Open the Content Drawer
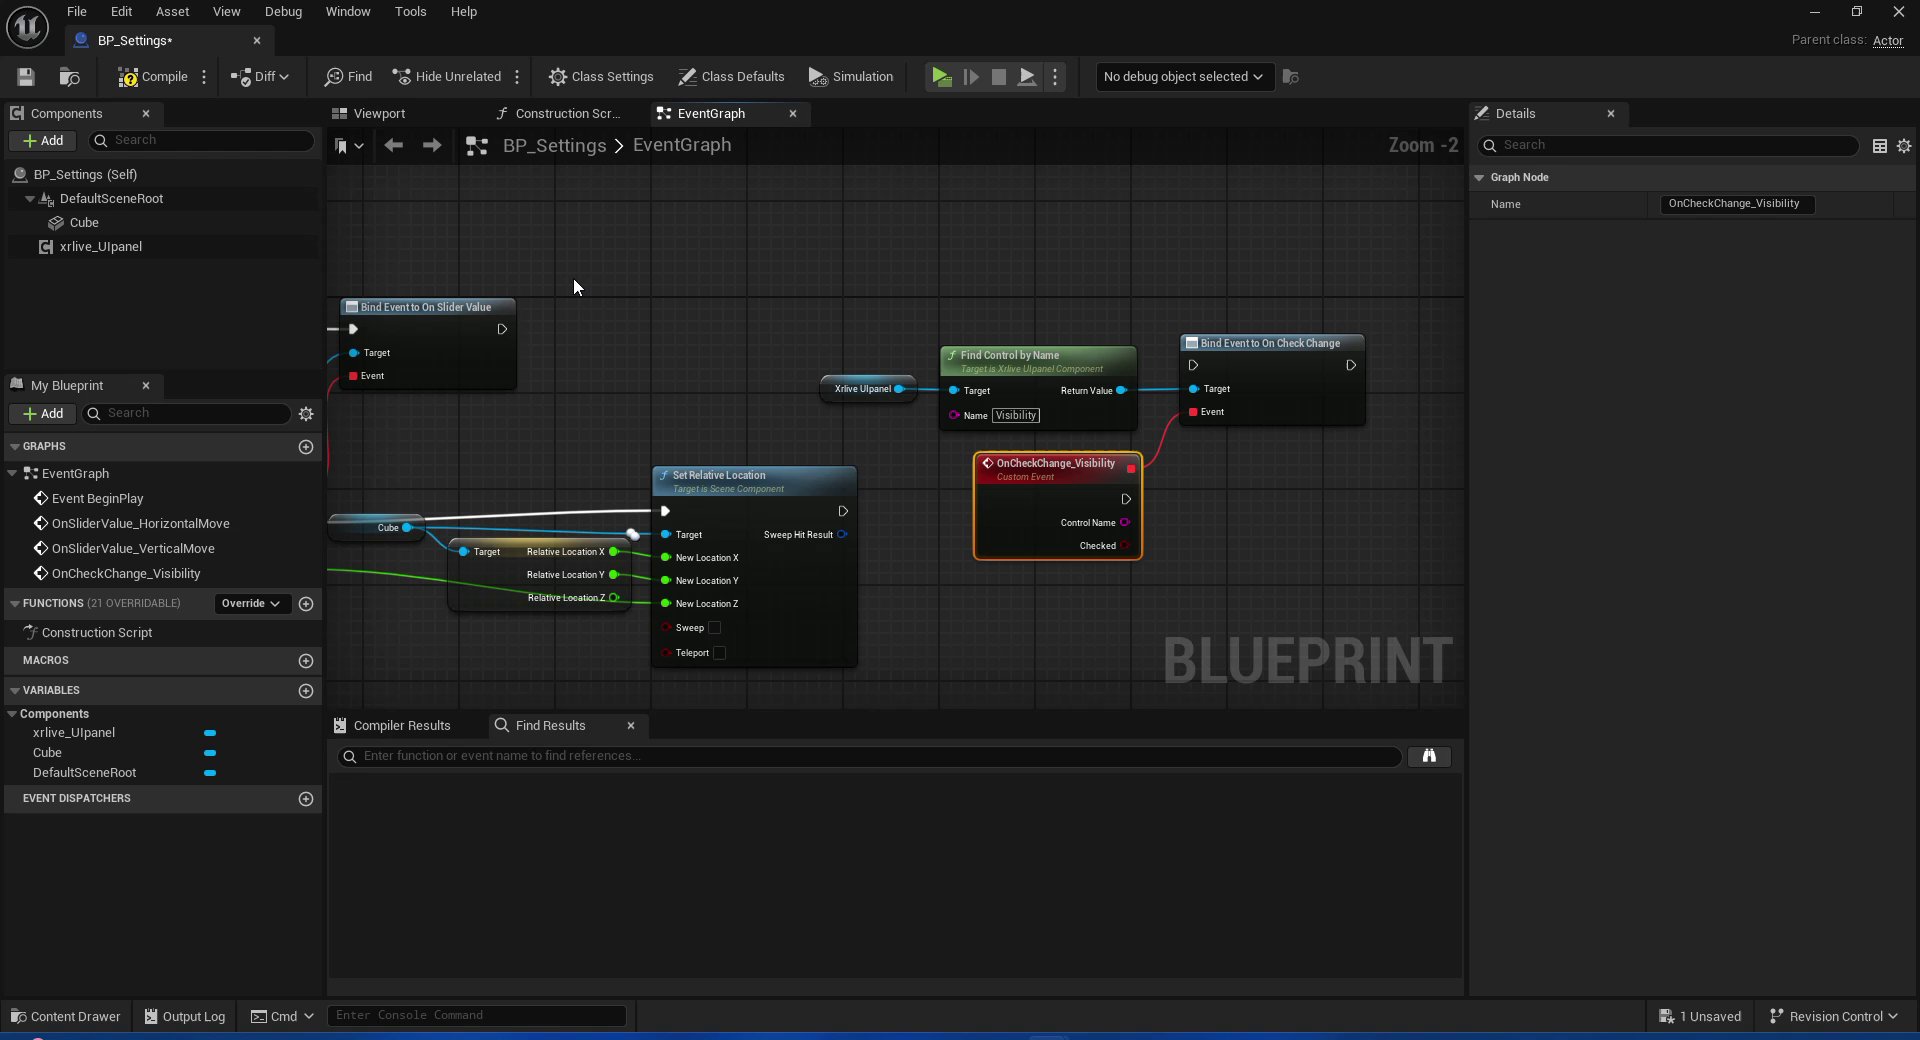 pyautogui.click(x=65, y=1017)
